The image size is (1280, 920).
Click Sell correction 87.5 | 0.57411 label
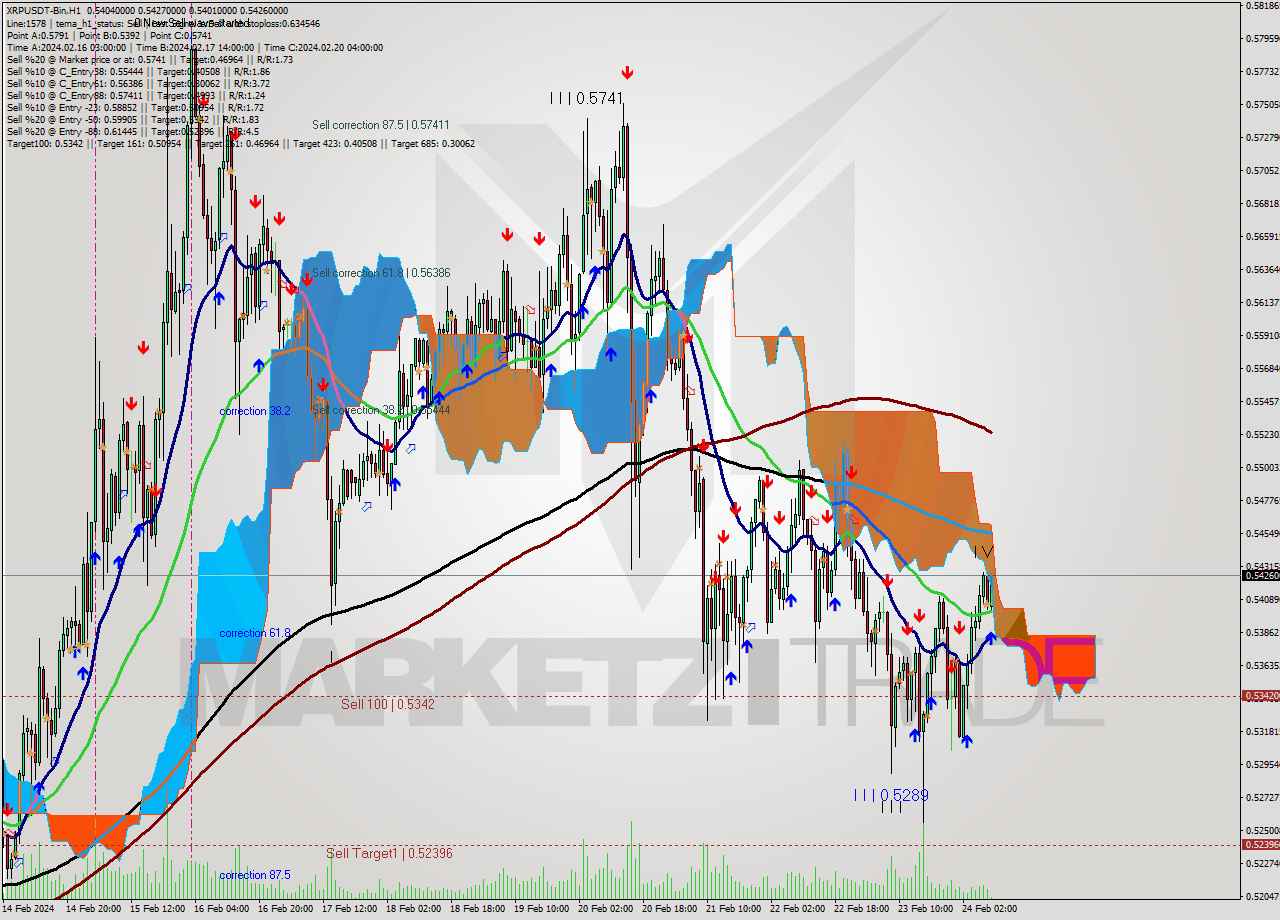pos(380,125)
